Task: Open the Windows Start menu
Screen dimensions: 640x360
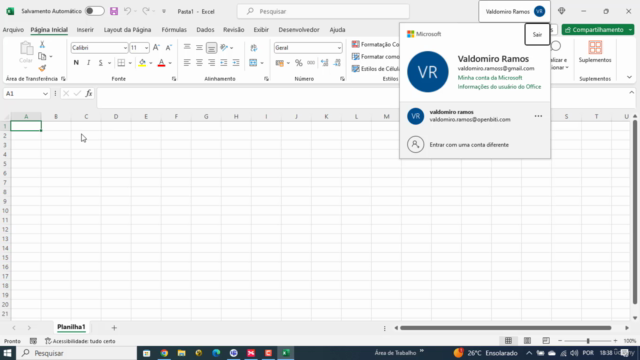Action: (x=7, y=353)
